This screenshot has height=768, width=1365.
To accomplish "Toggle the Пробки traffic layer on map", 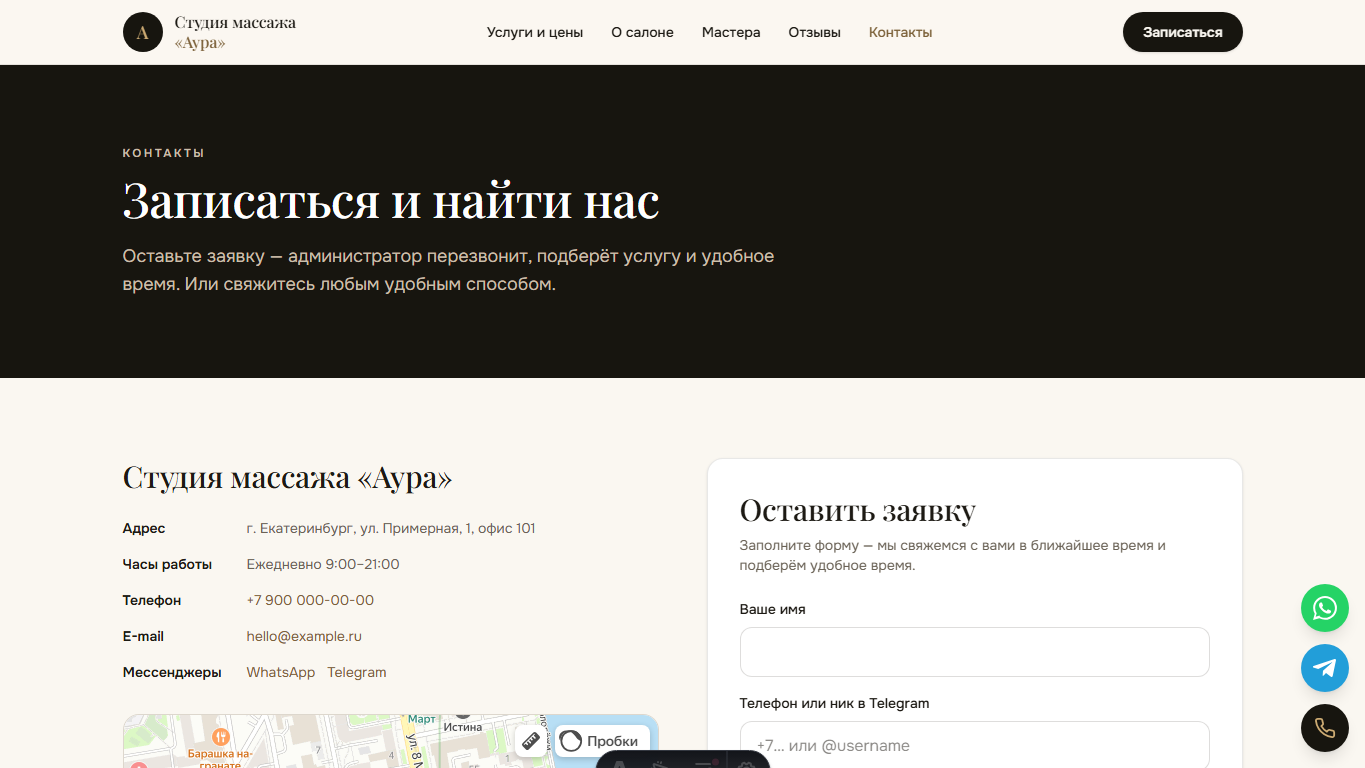I will pos(600,741).
